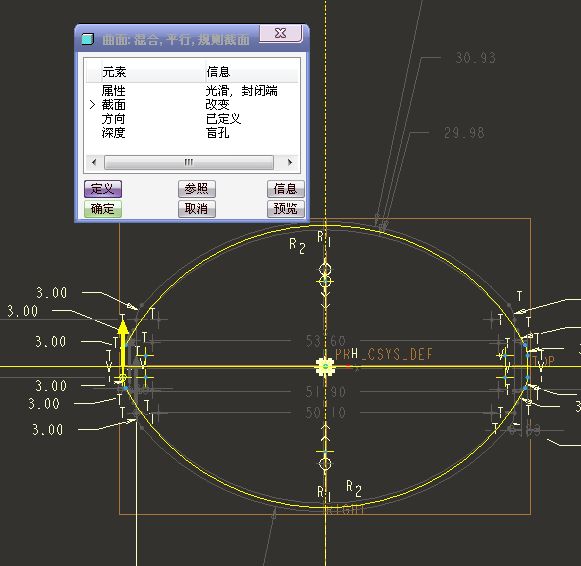Click the 光滑, 封闭端 info value
The image size is (581, 566).
242,91
